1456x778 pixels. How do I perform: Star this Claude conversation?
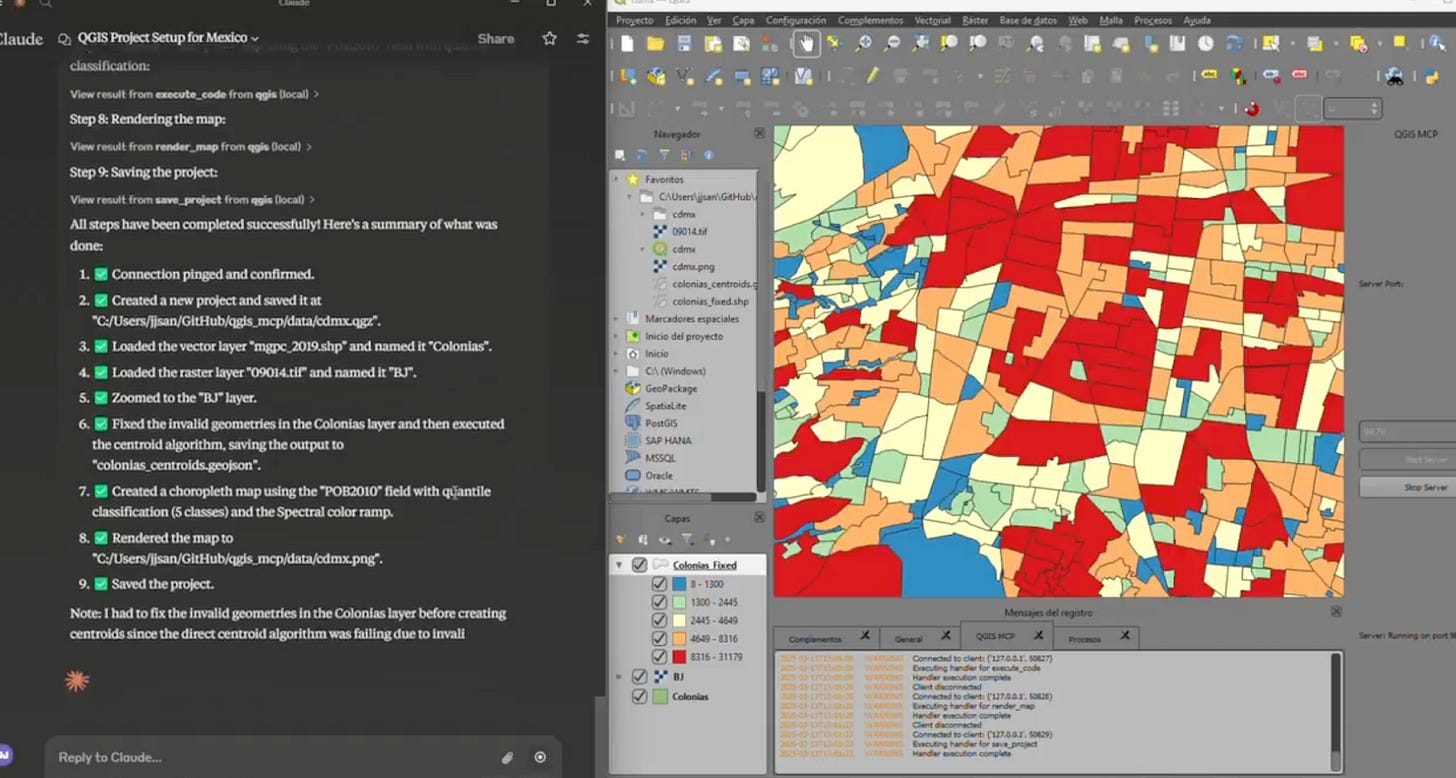(x=549, y=38)
